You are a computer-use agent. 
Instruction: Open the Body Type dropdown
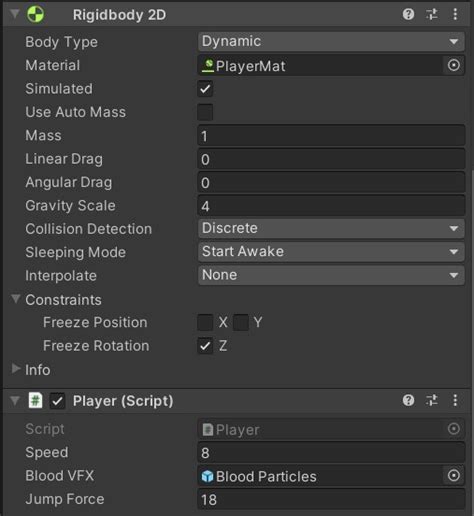(x=331, y=42)
